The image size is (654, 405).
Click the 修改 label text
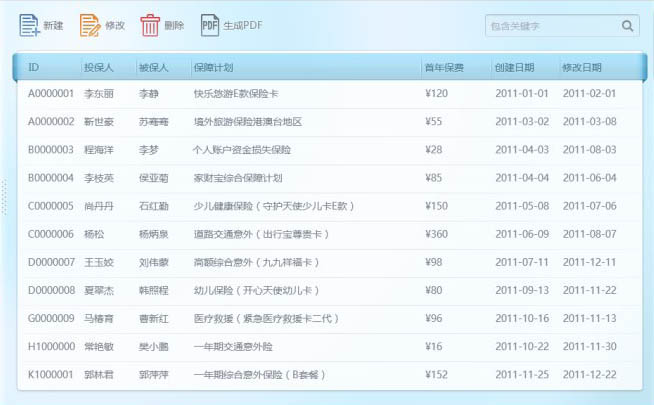coord(115,26)
